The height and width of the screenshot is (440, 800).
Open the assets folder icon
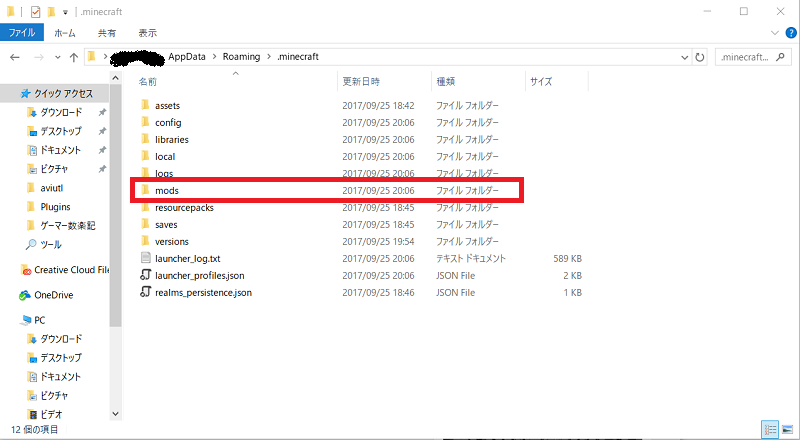(x=145, y=105)
